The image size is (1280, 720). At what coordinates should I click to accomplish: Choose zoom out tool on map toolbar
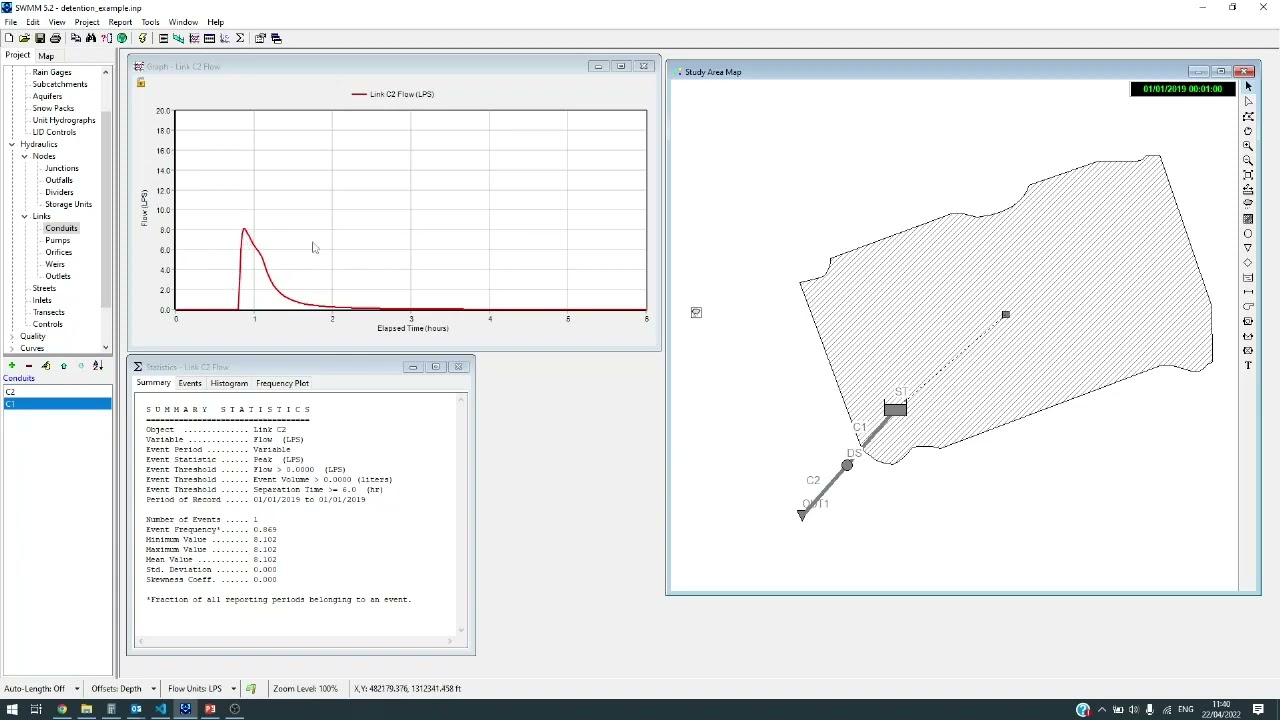coord(1248,160)
